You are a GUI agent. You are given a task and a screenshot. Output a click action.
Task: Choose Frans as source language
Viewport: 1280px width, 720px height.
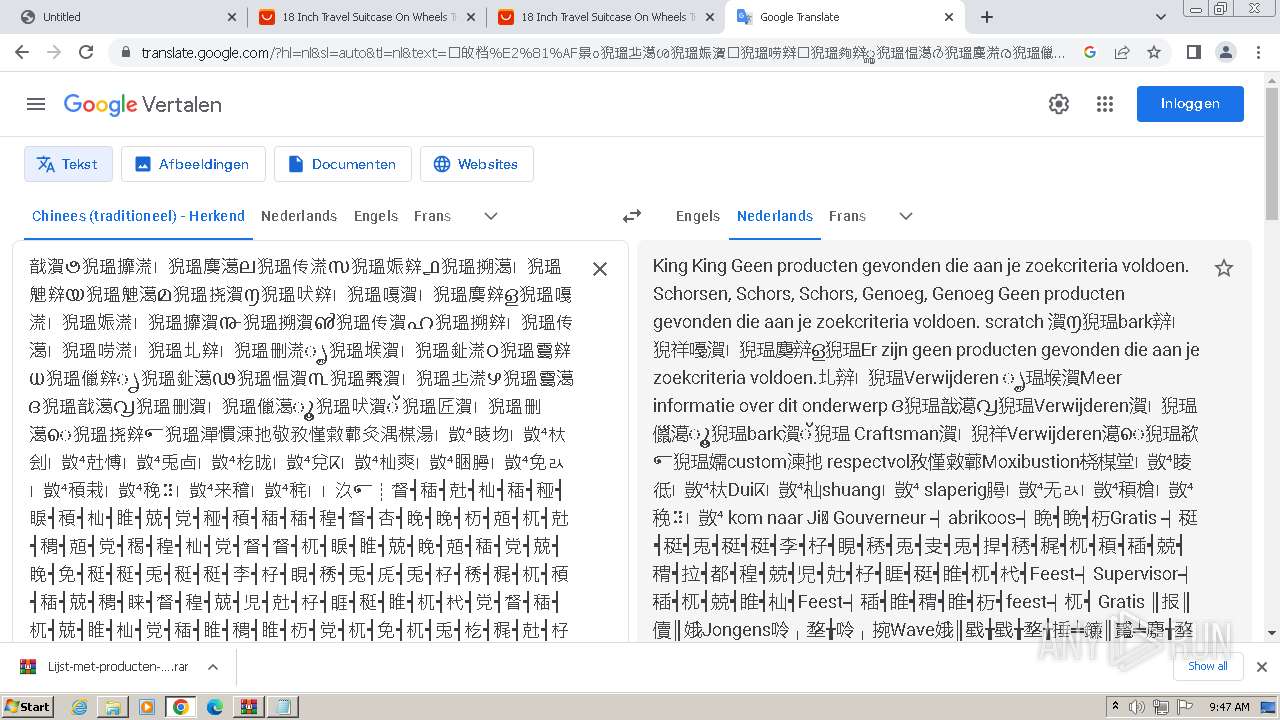(x=432, y=216)
